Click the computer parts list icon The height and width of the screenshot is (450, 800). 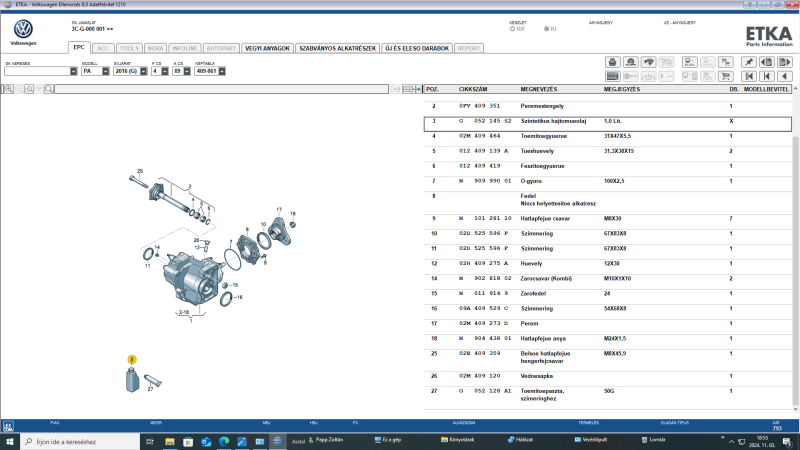(689, 62)
